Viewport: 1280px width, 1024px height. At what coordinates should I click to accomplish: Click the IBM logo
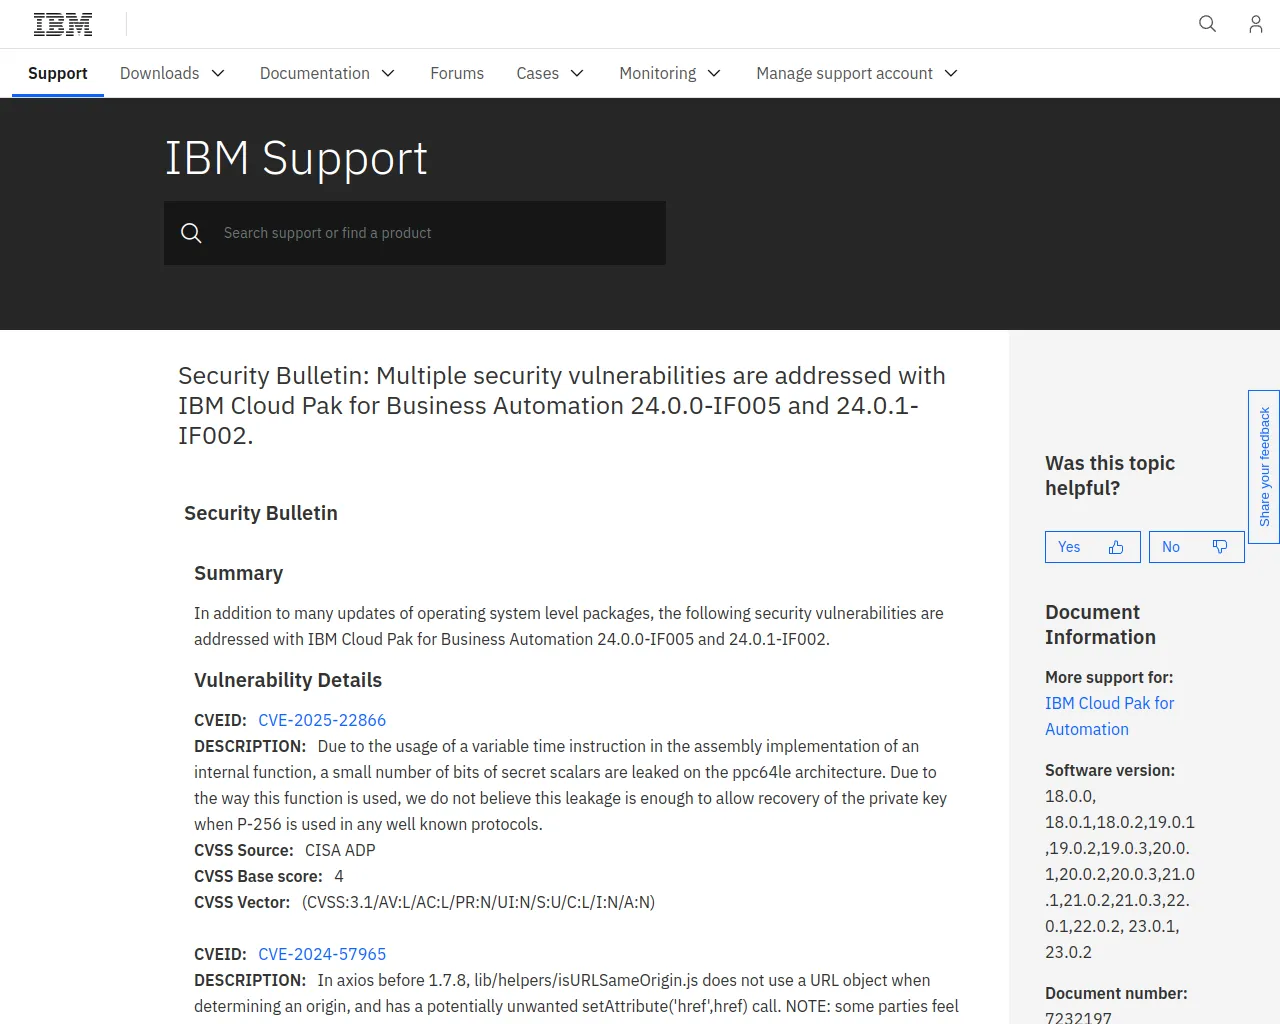63,24
